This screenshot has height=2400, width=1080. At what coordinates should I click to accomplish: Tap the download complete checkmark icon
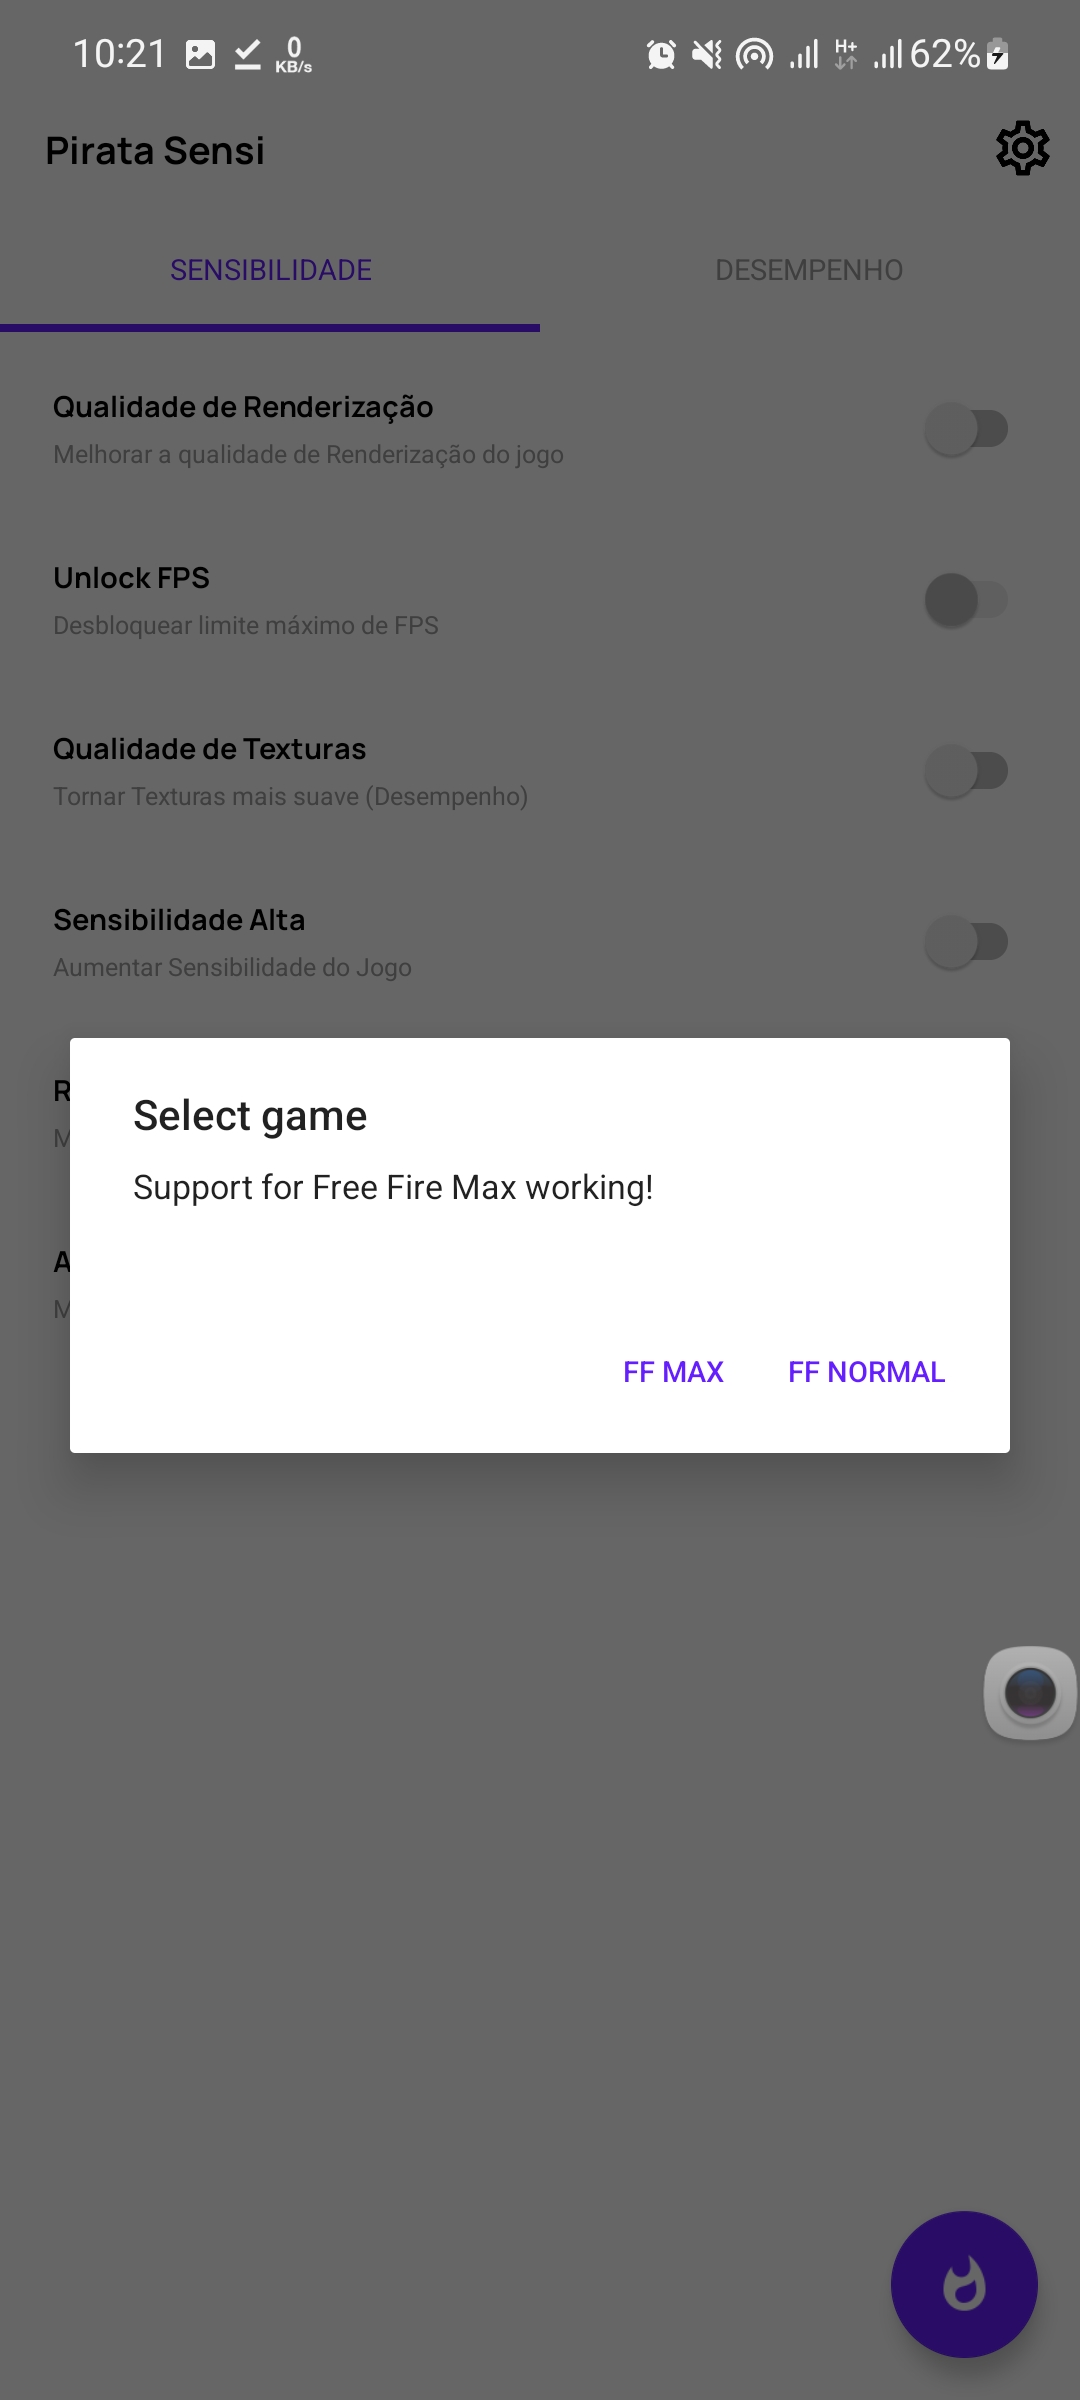pyautogui.click(x=247, y=54)
